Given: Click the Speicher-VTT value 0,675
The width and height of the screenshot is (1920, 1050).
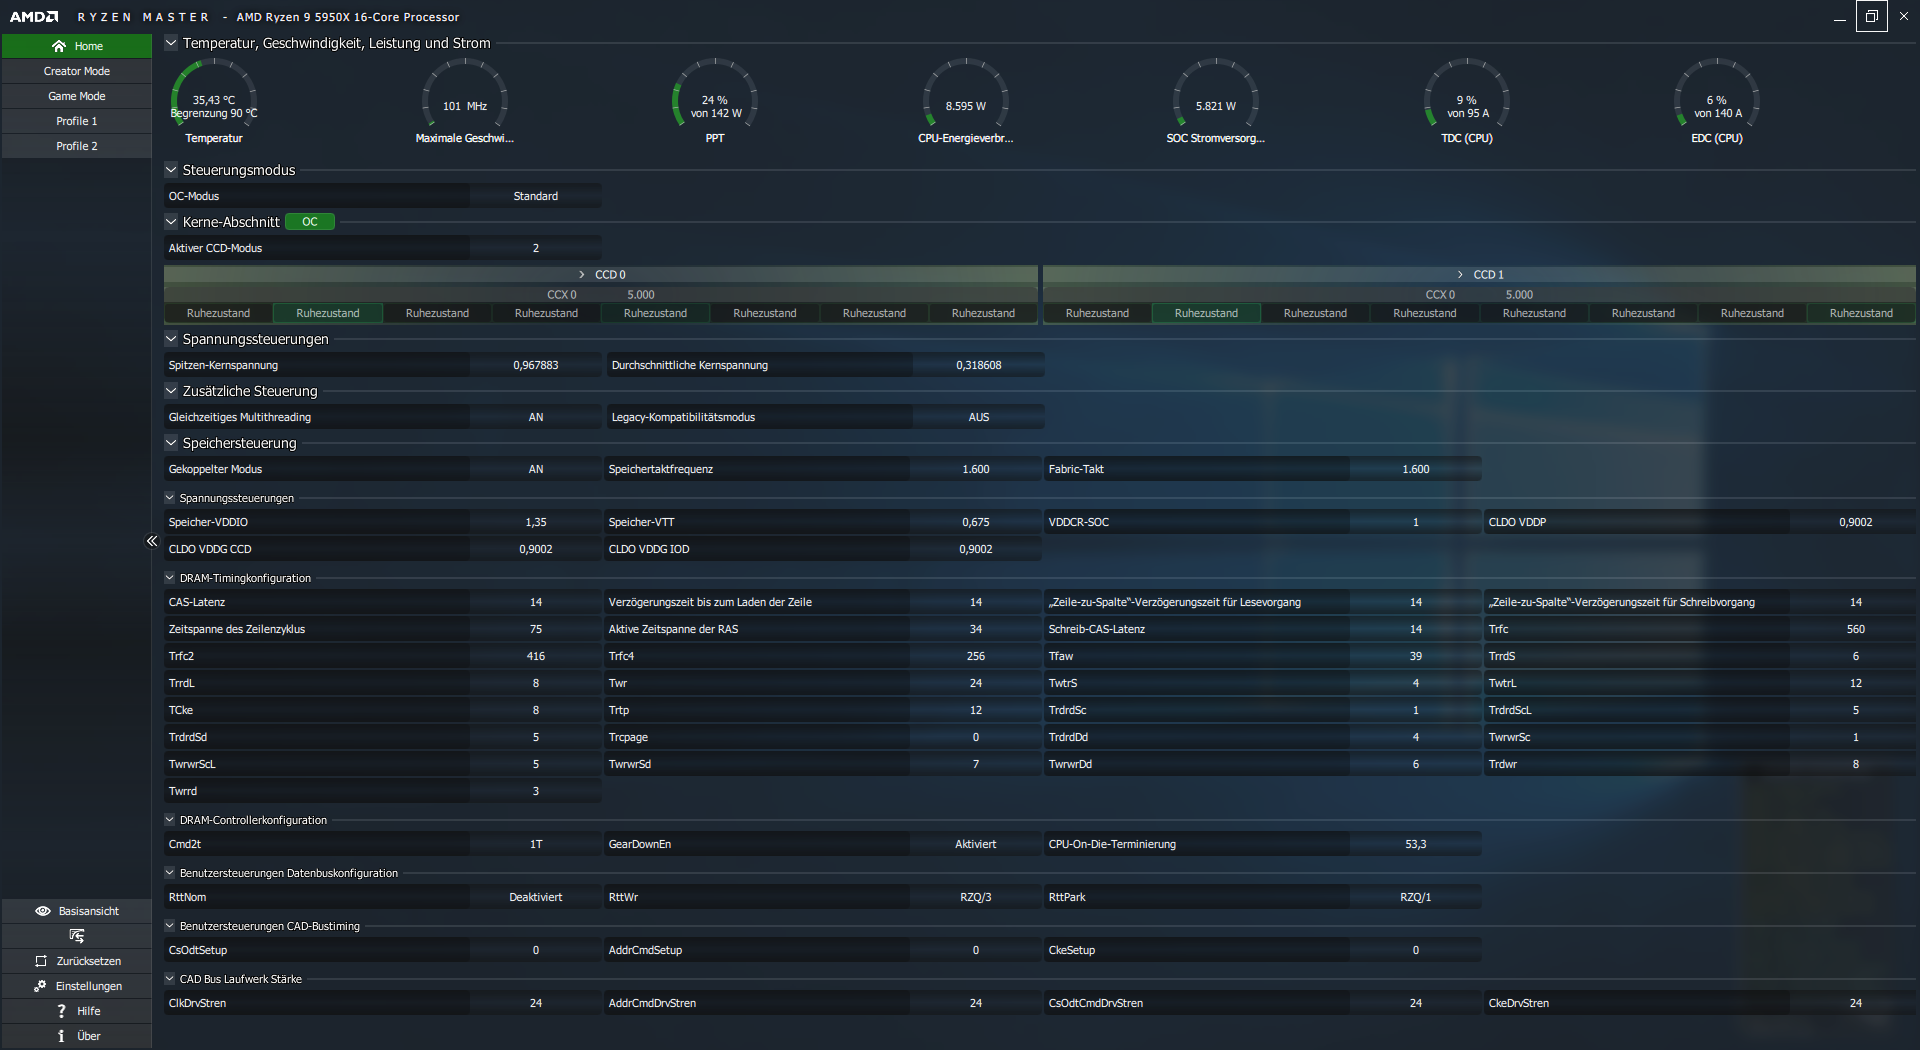Looking at the screenshot, I should coord(976,522).
